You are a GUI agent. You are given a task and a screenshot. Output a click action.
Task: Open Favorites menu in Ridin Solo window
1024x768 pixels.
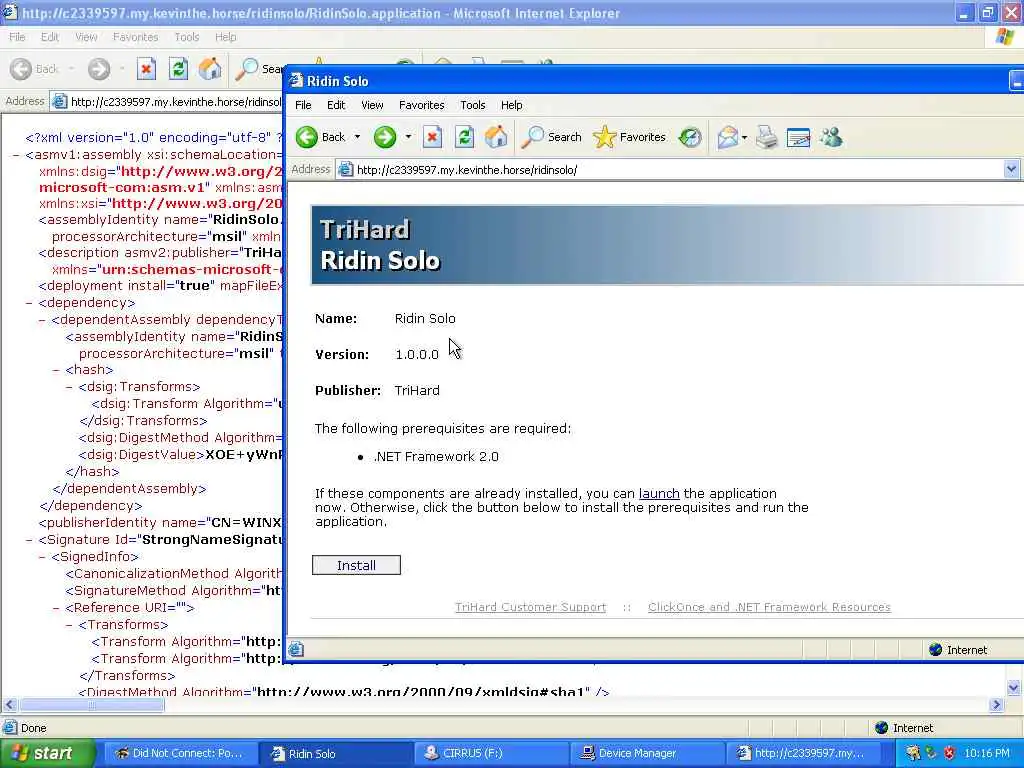tap(422, 105)
